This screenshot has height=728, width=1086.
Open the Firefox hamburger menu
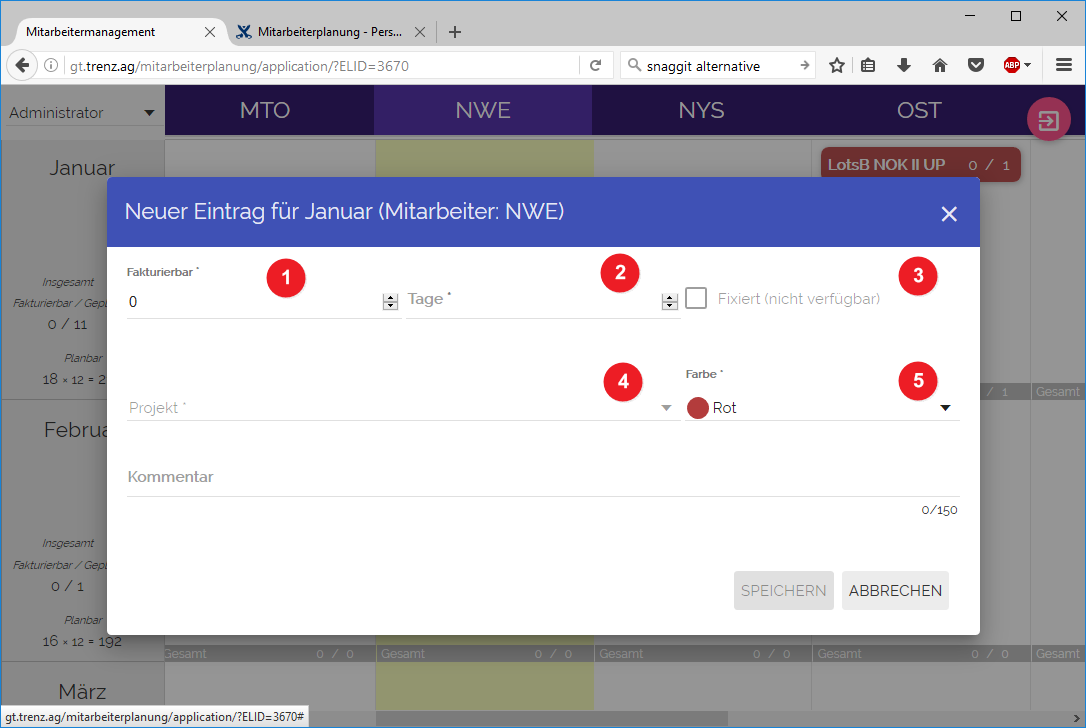click(x=1064, y=66)
